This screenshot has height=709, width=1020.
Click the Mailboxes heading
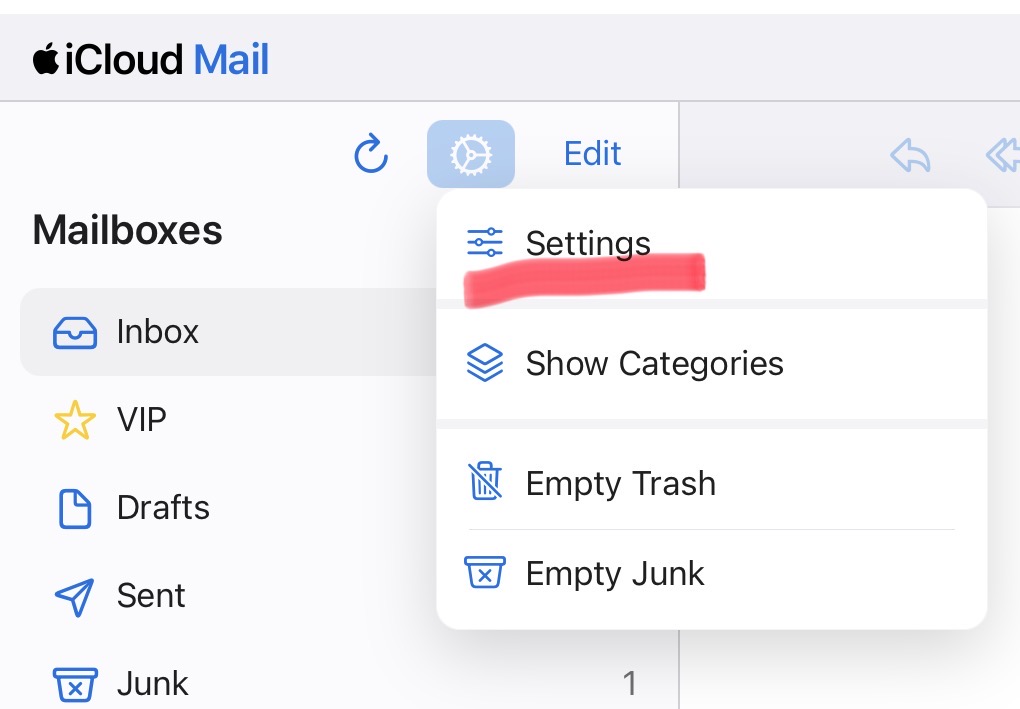click(x=128, y=230)
